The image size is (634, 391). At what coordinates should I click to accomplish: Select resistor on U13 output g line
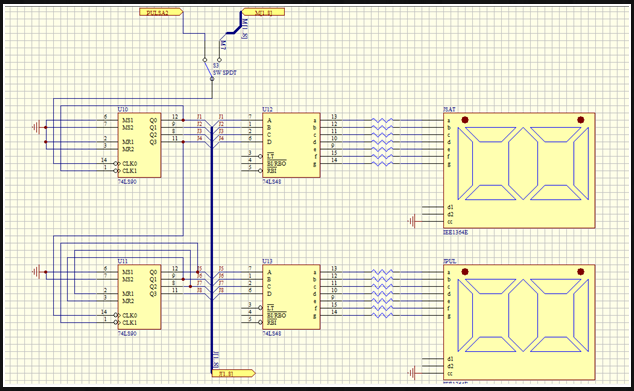(x=382, y=315)
